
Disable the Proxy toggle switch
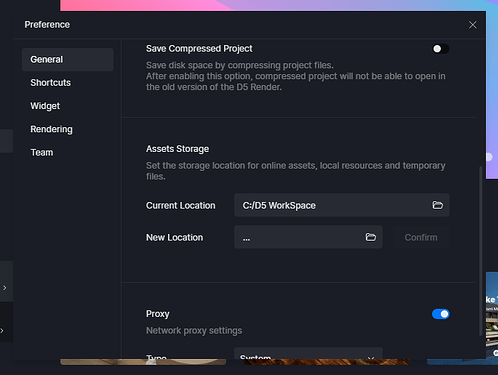pyautogui.click(x=440, y=314)
